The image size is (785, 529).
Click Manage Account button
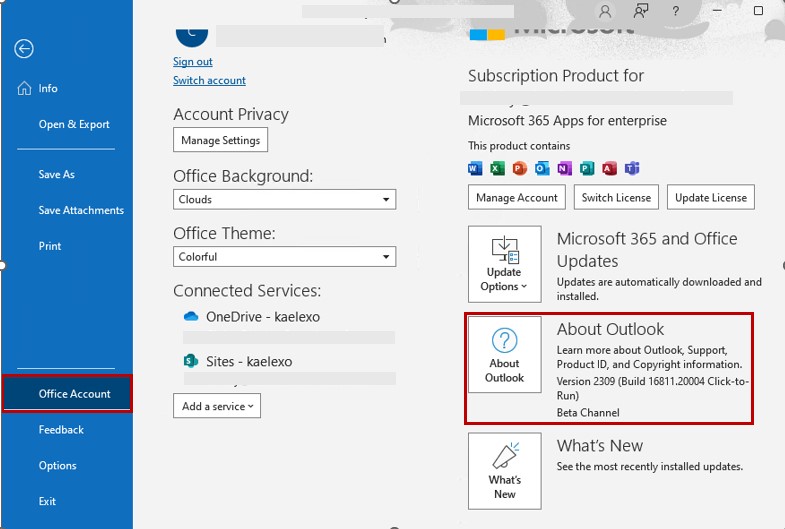point(517,197)
